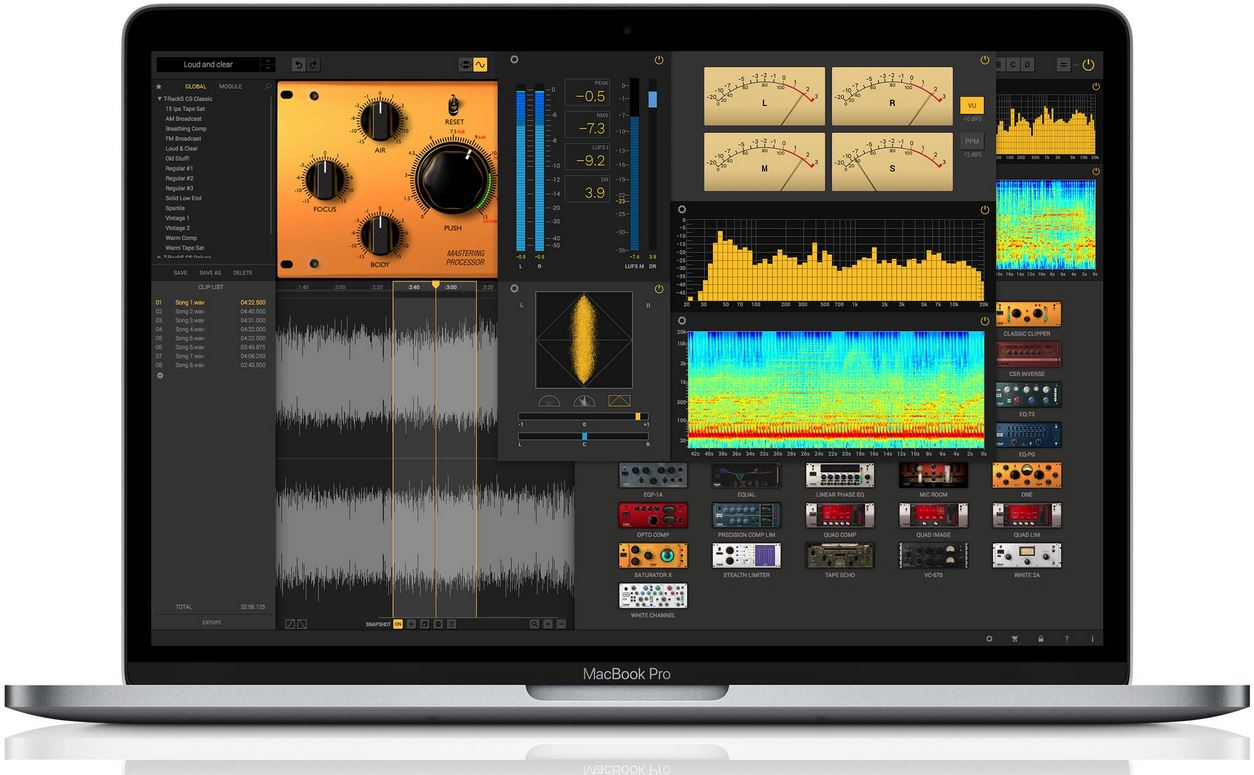Switch to the MODULE presets tab
1254x775 pixels.
click(230, 87)
